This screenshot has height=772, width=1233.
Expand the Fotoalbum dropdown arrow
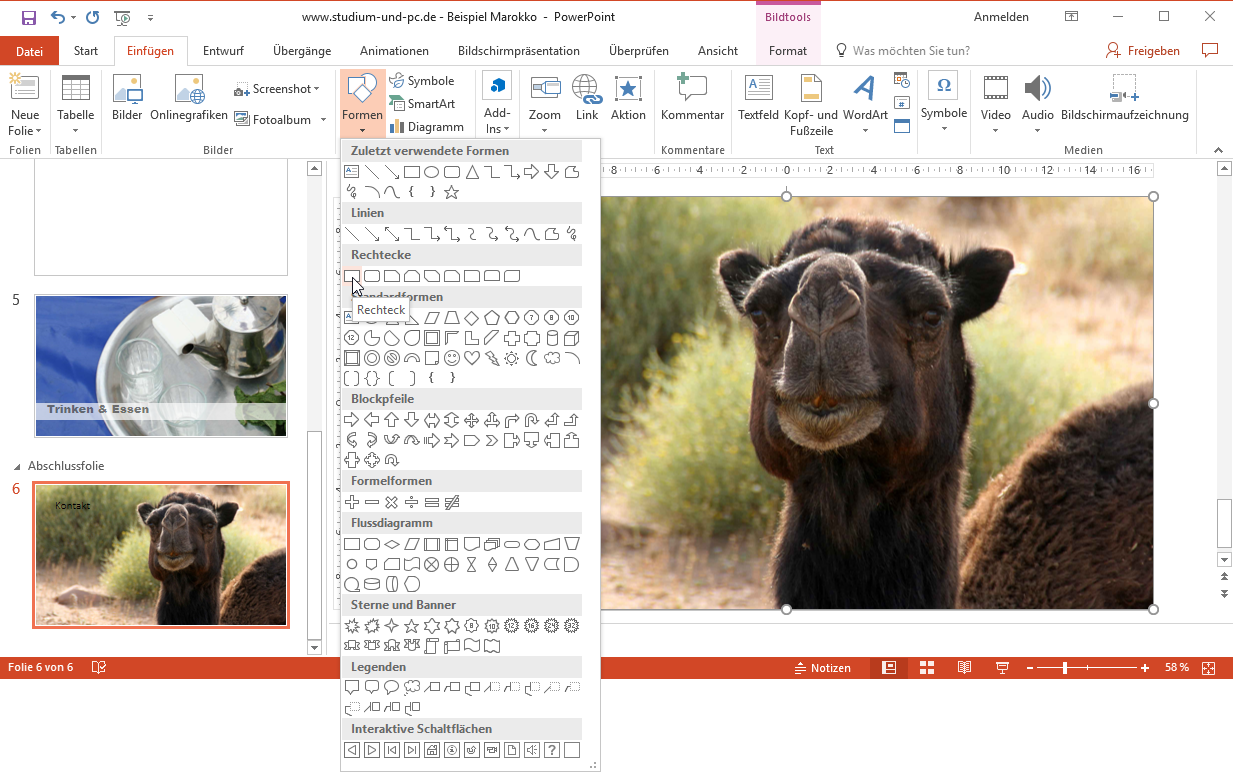(x=323, y=119)
